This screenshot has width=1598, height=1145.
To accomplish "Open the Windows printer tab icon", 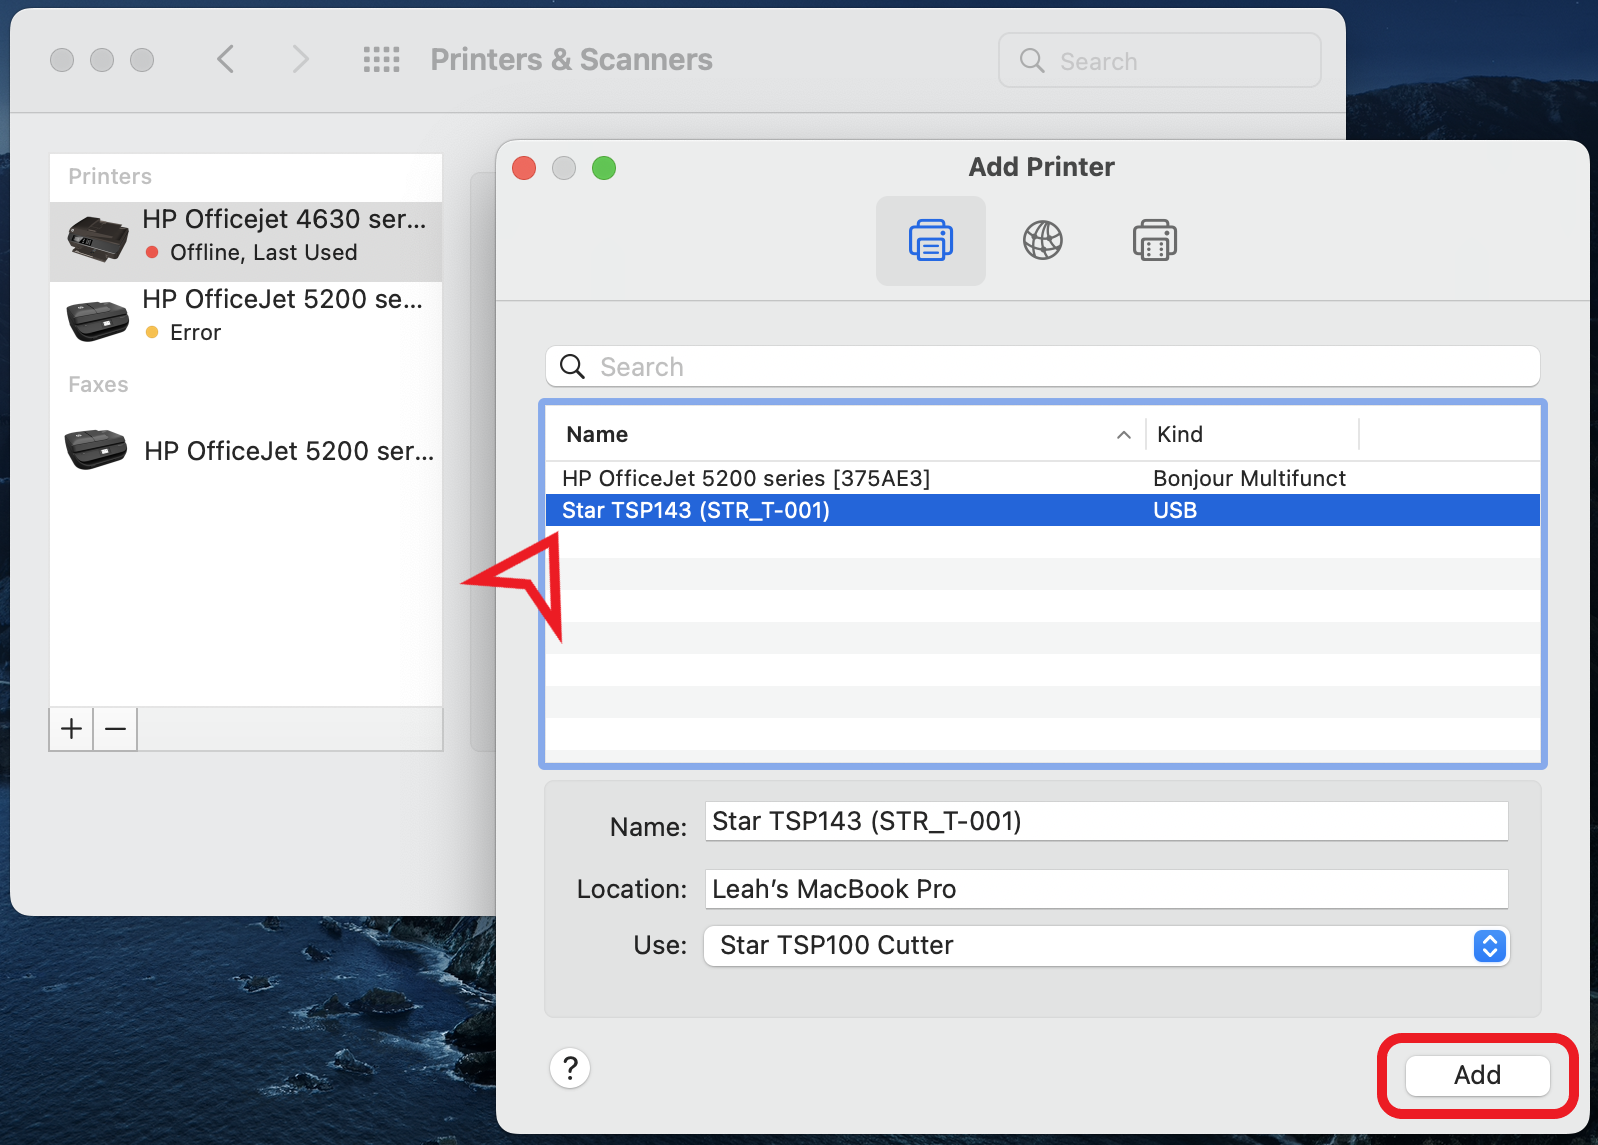I will 1154,241.
